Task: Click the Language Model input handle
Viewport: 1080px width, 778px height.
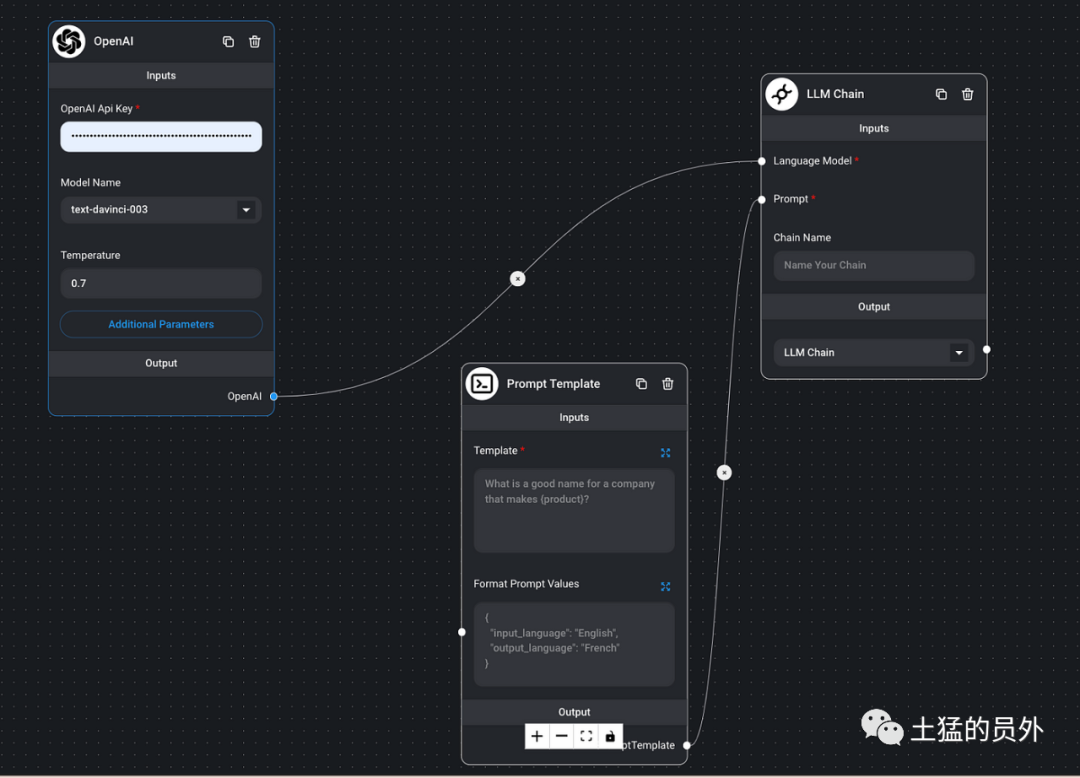Action: click(762, 161)
